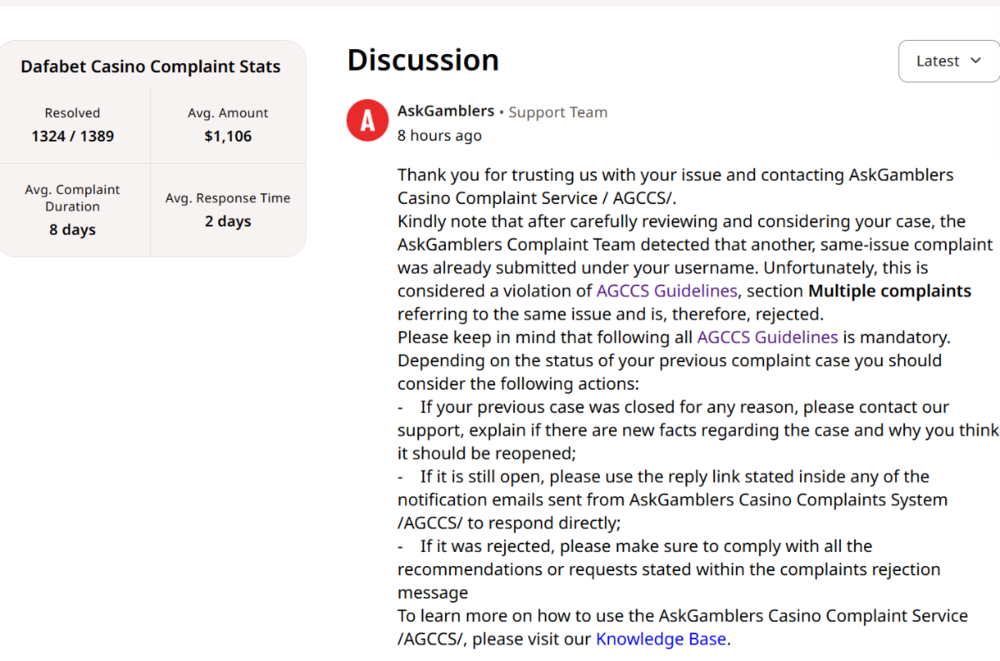The width and height of the screenshot is (1000, 661).
Task: Open the first AGCCS Guidelines link
Action: click(666, 291)
